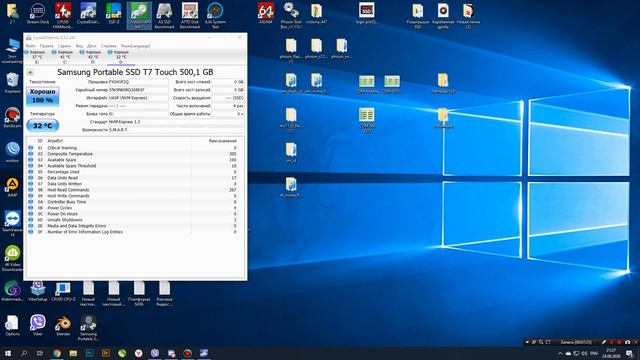Click the 32 °C temperature button
The height and width of the screenshot is (360, 640).
[x=42, y=126]
